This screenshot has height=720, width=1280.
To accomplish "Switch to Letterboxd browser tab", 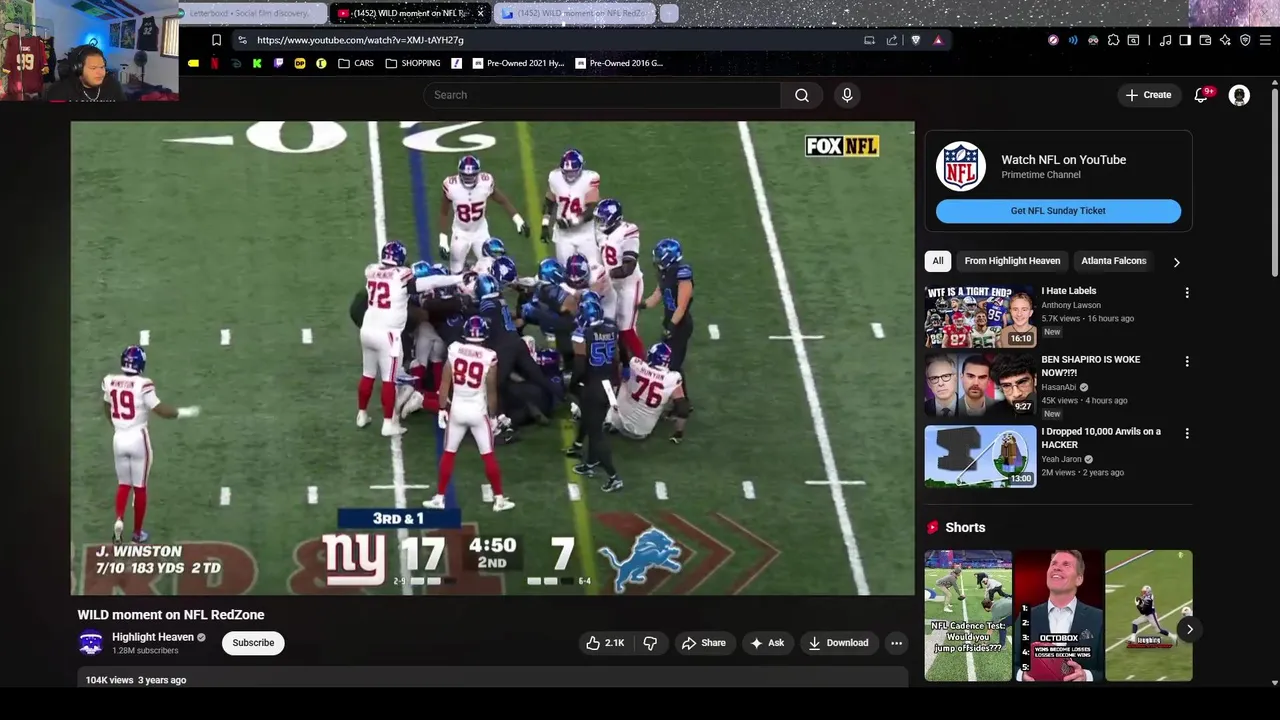I will click(x=254, y=13).
